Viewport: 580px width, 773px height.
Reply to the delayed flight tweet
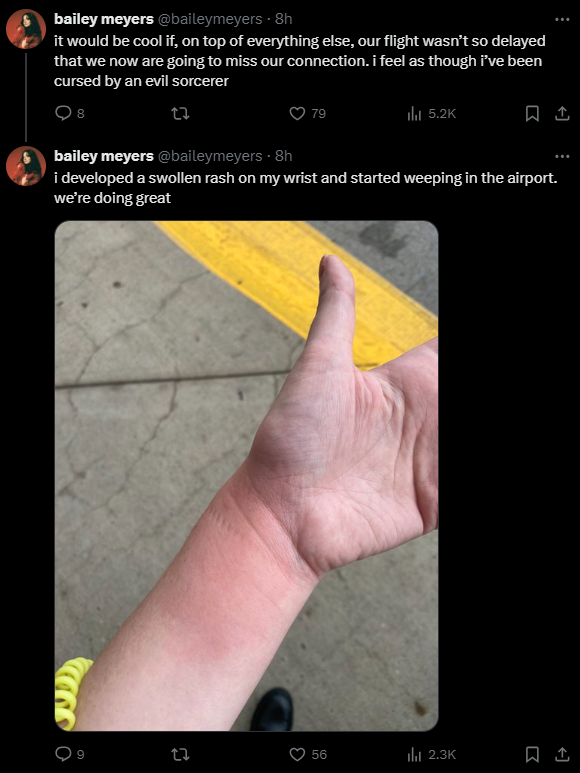click(x=69, y=114)
